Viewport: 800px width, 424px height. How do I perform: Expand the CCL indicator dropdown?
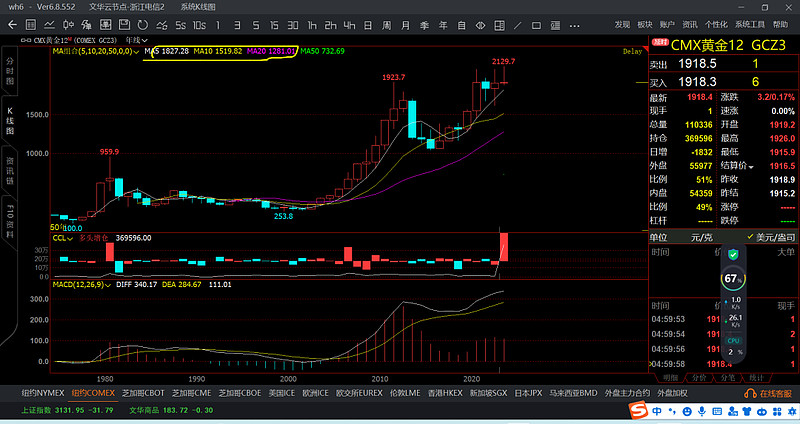tap(63, 238)
